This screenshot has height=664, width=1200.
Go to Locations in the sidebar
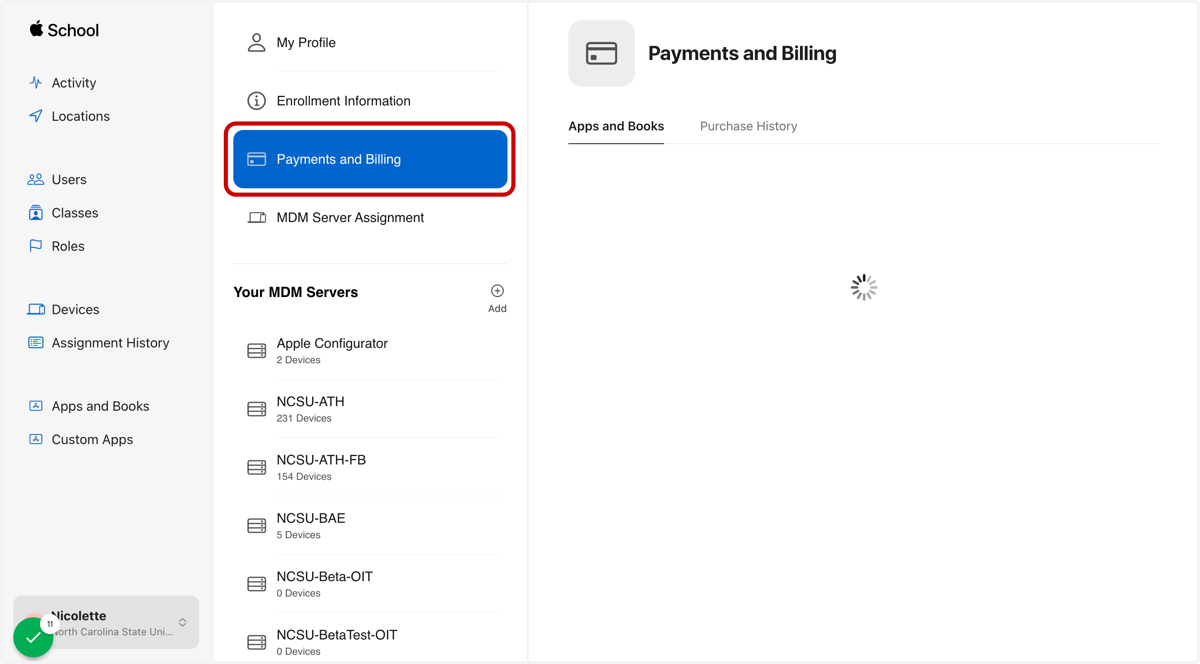[81, 116]
